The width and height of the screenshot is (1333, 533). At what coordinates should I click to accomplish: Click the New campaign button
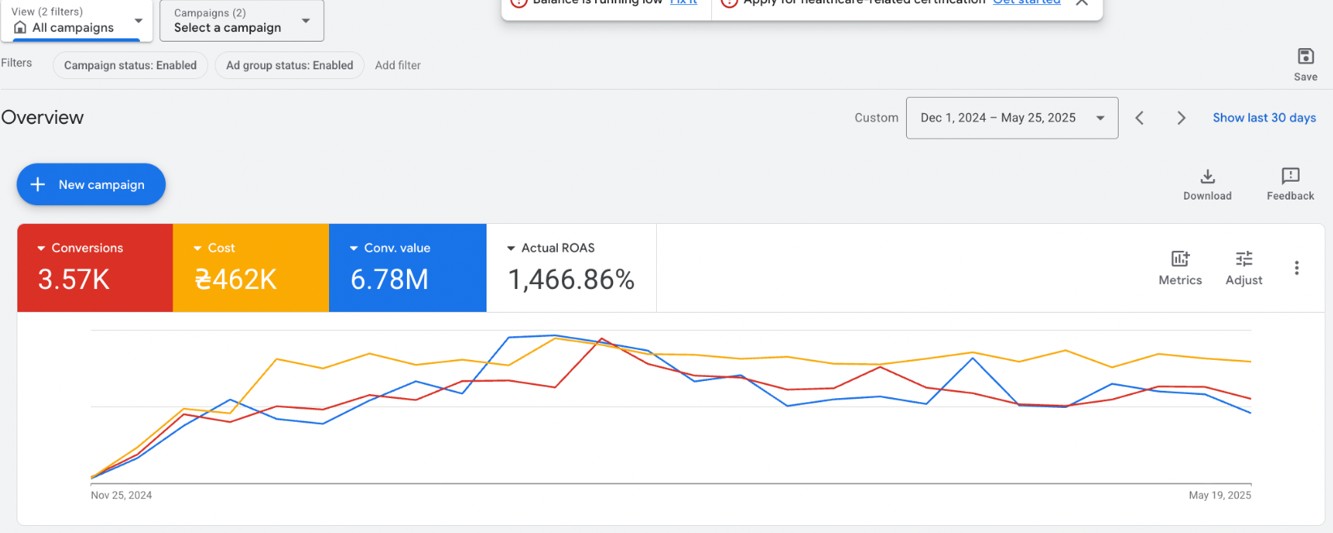(91, 184)
